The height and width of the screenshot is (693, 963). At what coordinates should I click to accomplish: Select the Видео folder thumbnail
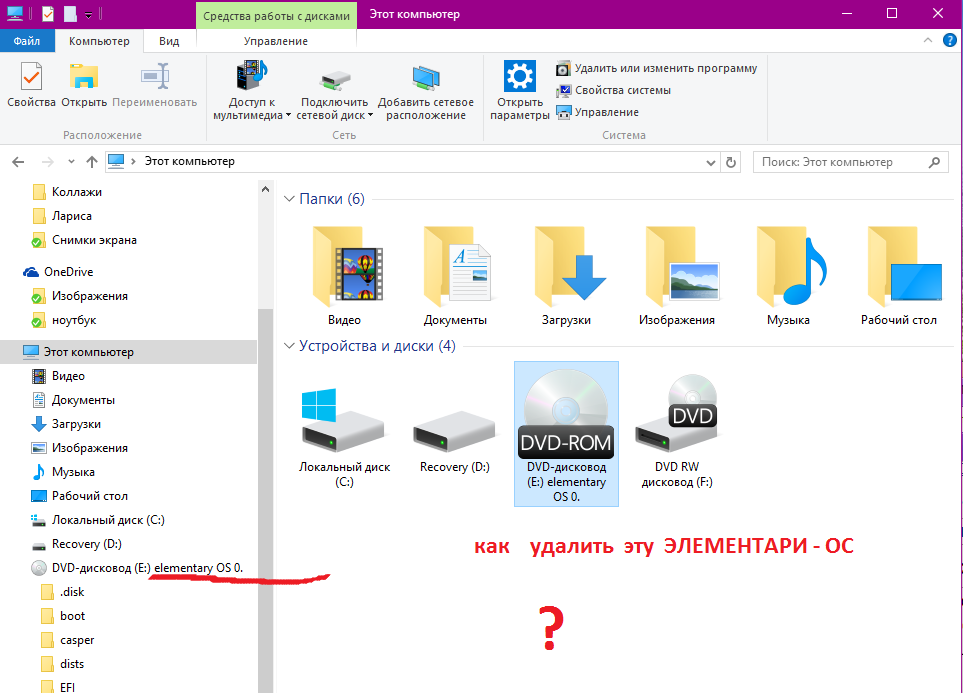tap(345, 276)
